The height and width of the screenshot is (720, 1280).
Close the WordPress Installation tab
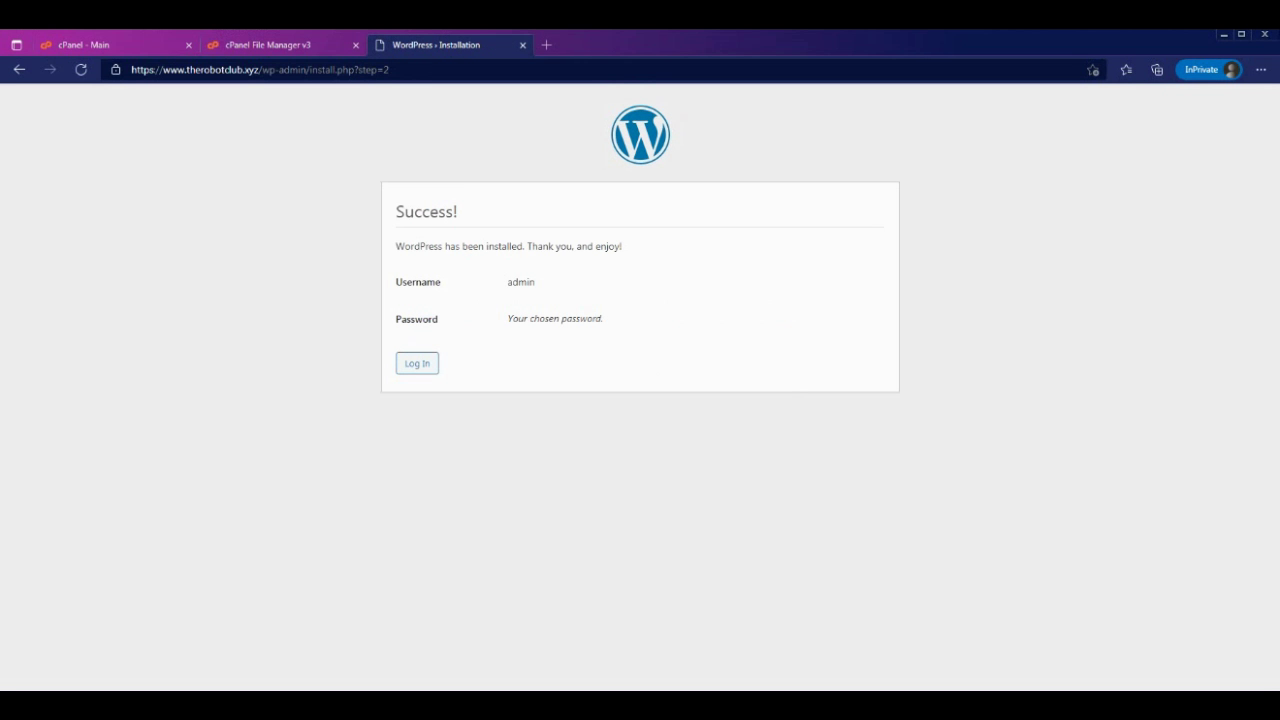click(523, 45)
